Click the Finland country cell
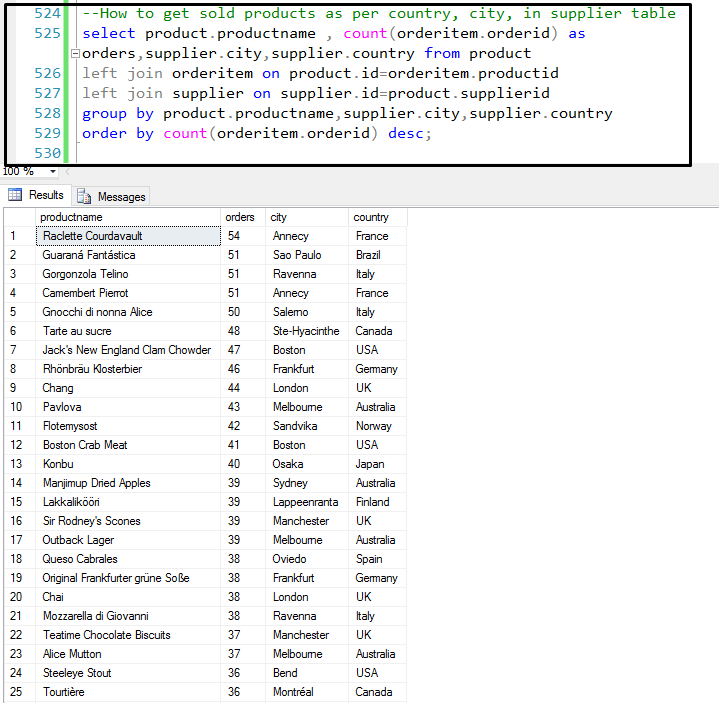 (377, 502)
